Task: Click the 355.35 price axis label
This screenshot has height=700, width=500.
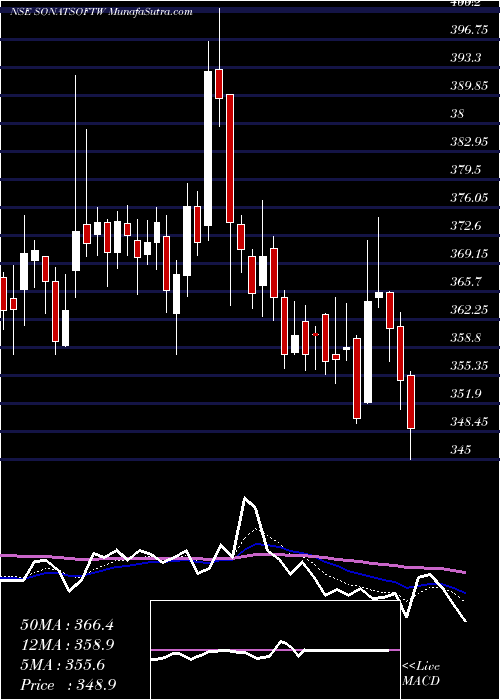Action: click(468, 366)
